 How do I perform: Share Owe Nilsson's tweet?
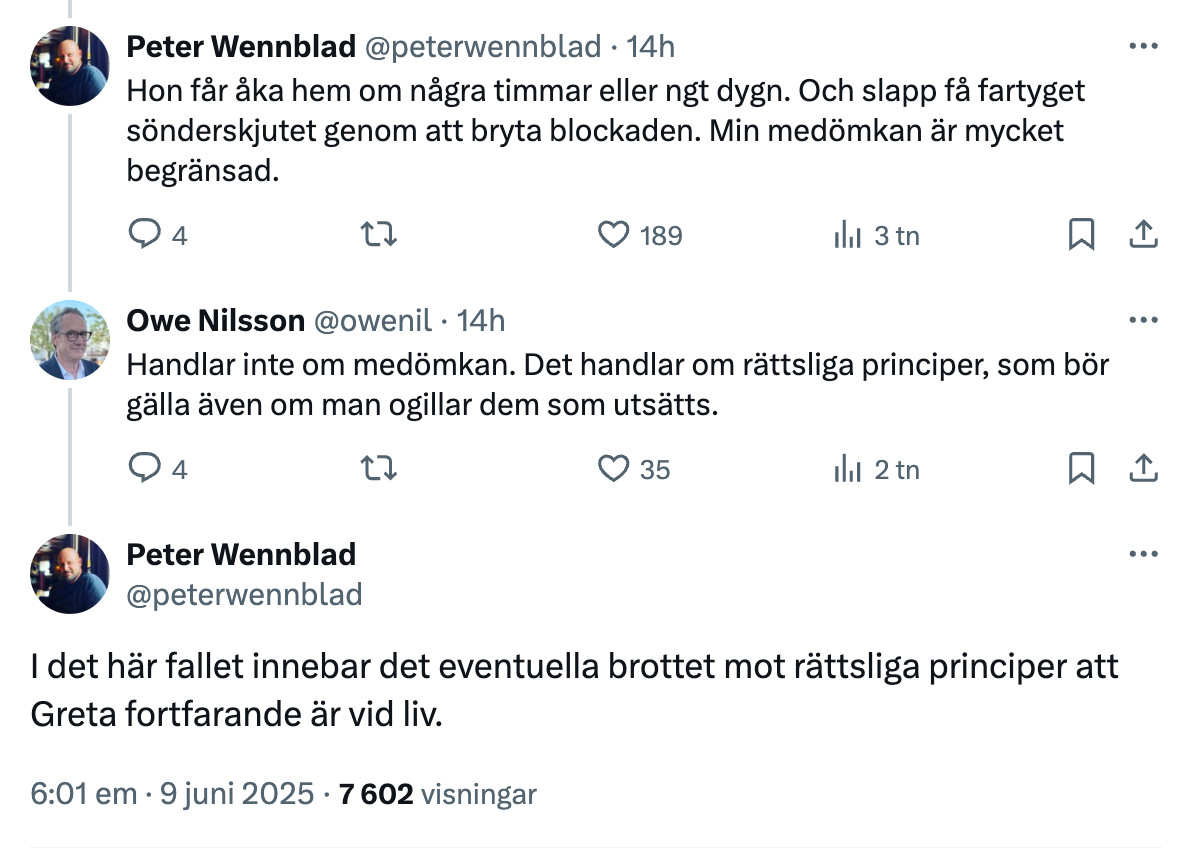pos(1143,468)
